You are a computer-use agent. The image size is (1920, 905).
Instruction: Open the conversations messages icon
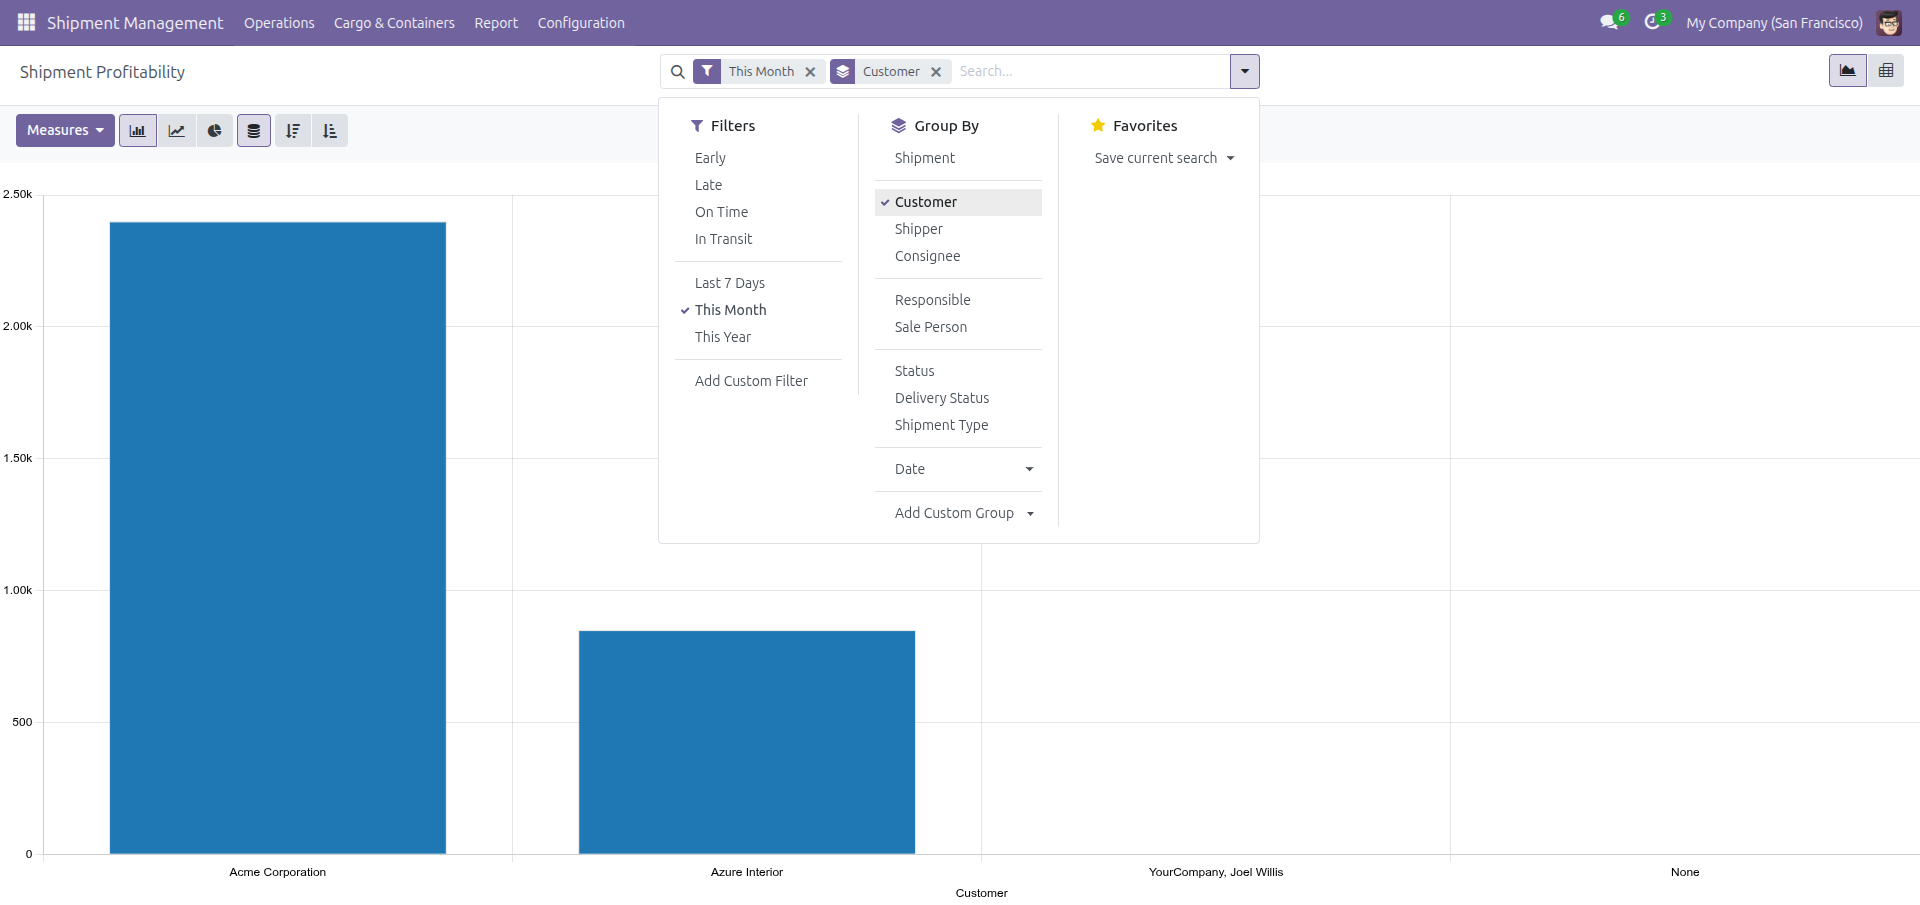point(1609,22)
